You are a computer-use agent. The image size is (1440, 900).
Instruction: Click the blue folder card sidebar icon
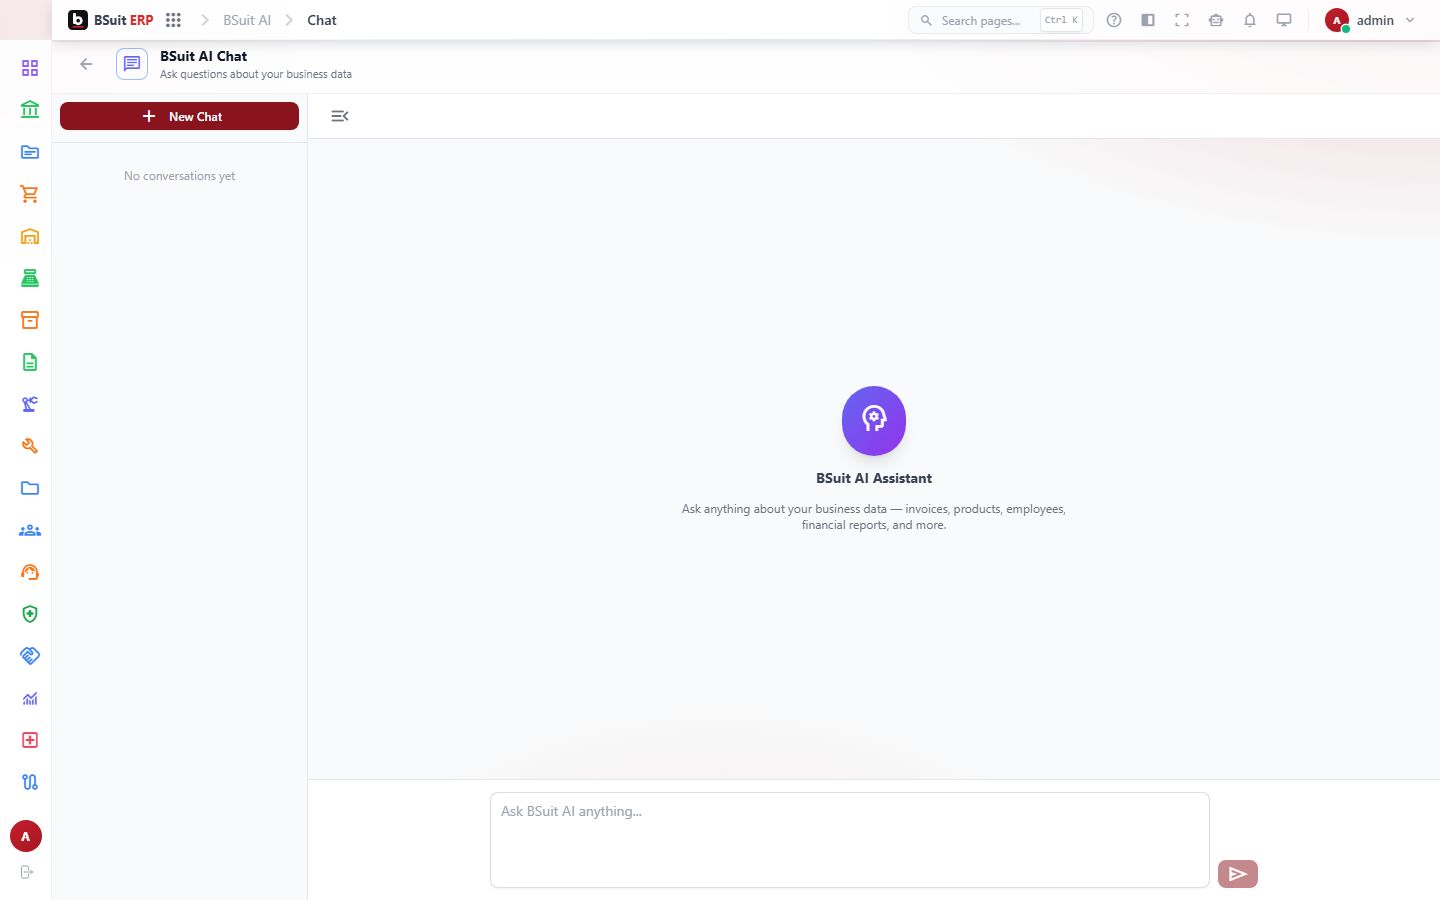click(30, 152)
